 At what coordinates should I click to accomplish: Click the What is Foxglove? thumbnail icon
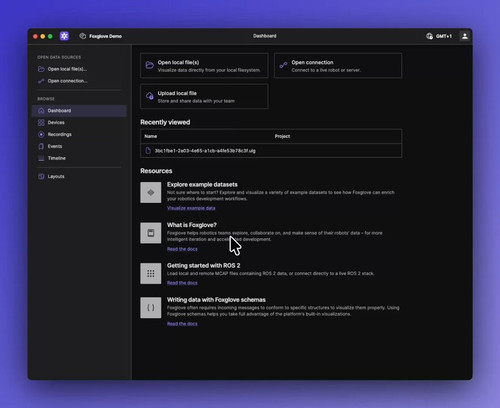click(x=151, y=233)
